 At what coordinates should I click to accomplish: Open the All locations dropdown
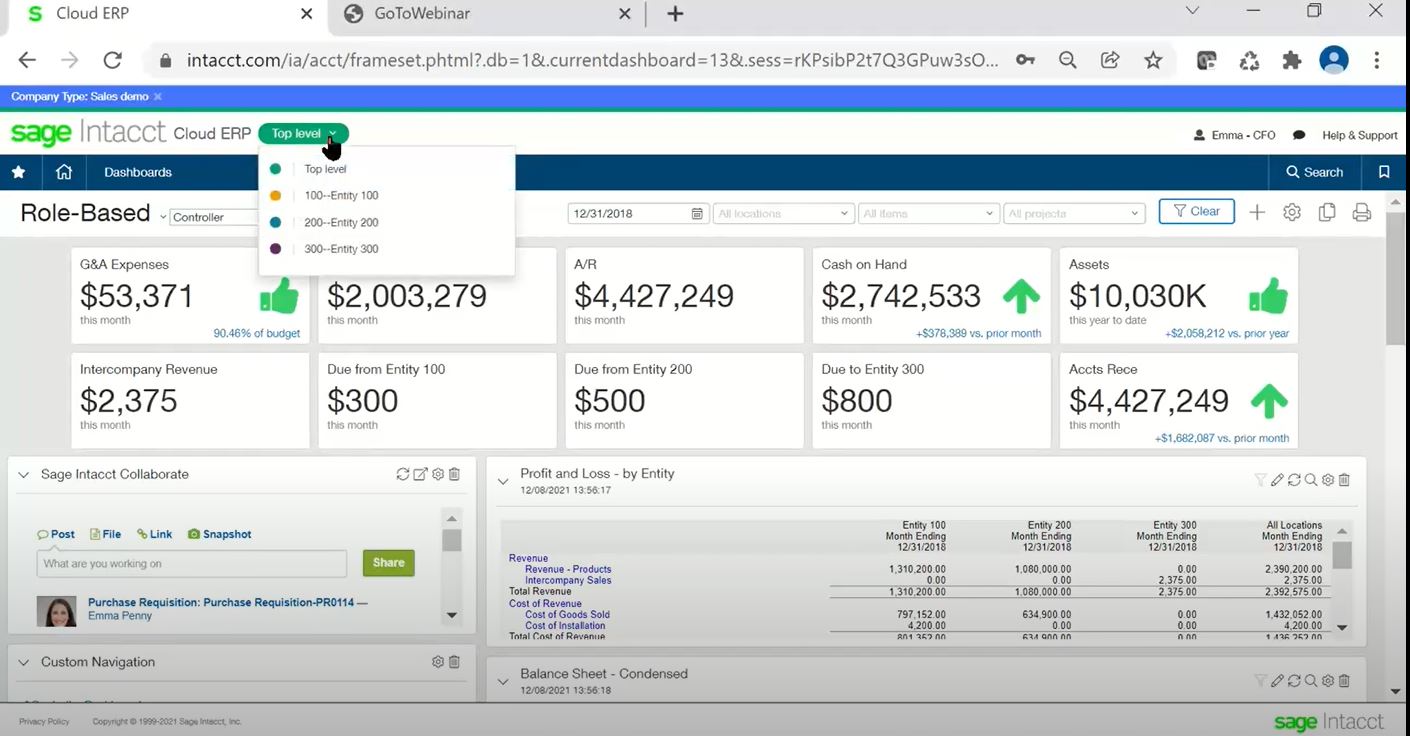[783, 213]
